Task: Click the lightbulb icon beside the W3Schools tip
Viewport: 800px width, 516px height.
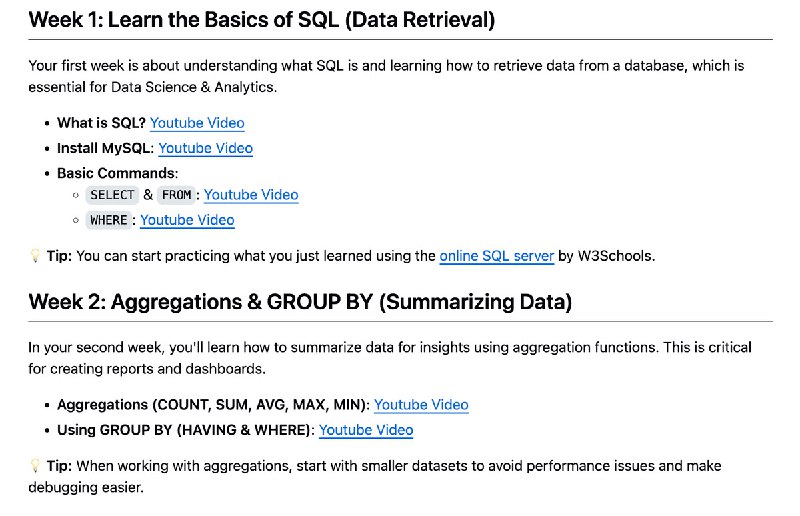Action: tap(35, 256)
